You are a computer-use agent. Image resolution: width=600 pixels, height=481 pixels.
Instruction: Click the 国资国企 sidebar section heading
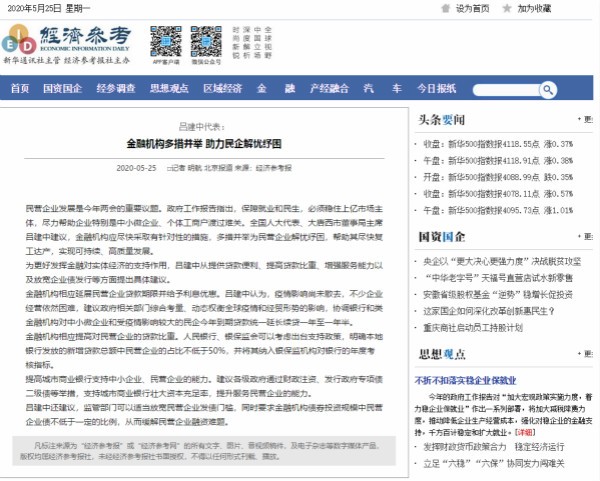[442, 237]
